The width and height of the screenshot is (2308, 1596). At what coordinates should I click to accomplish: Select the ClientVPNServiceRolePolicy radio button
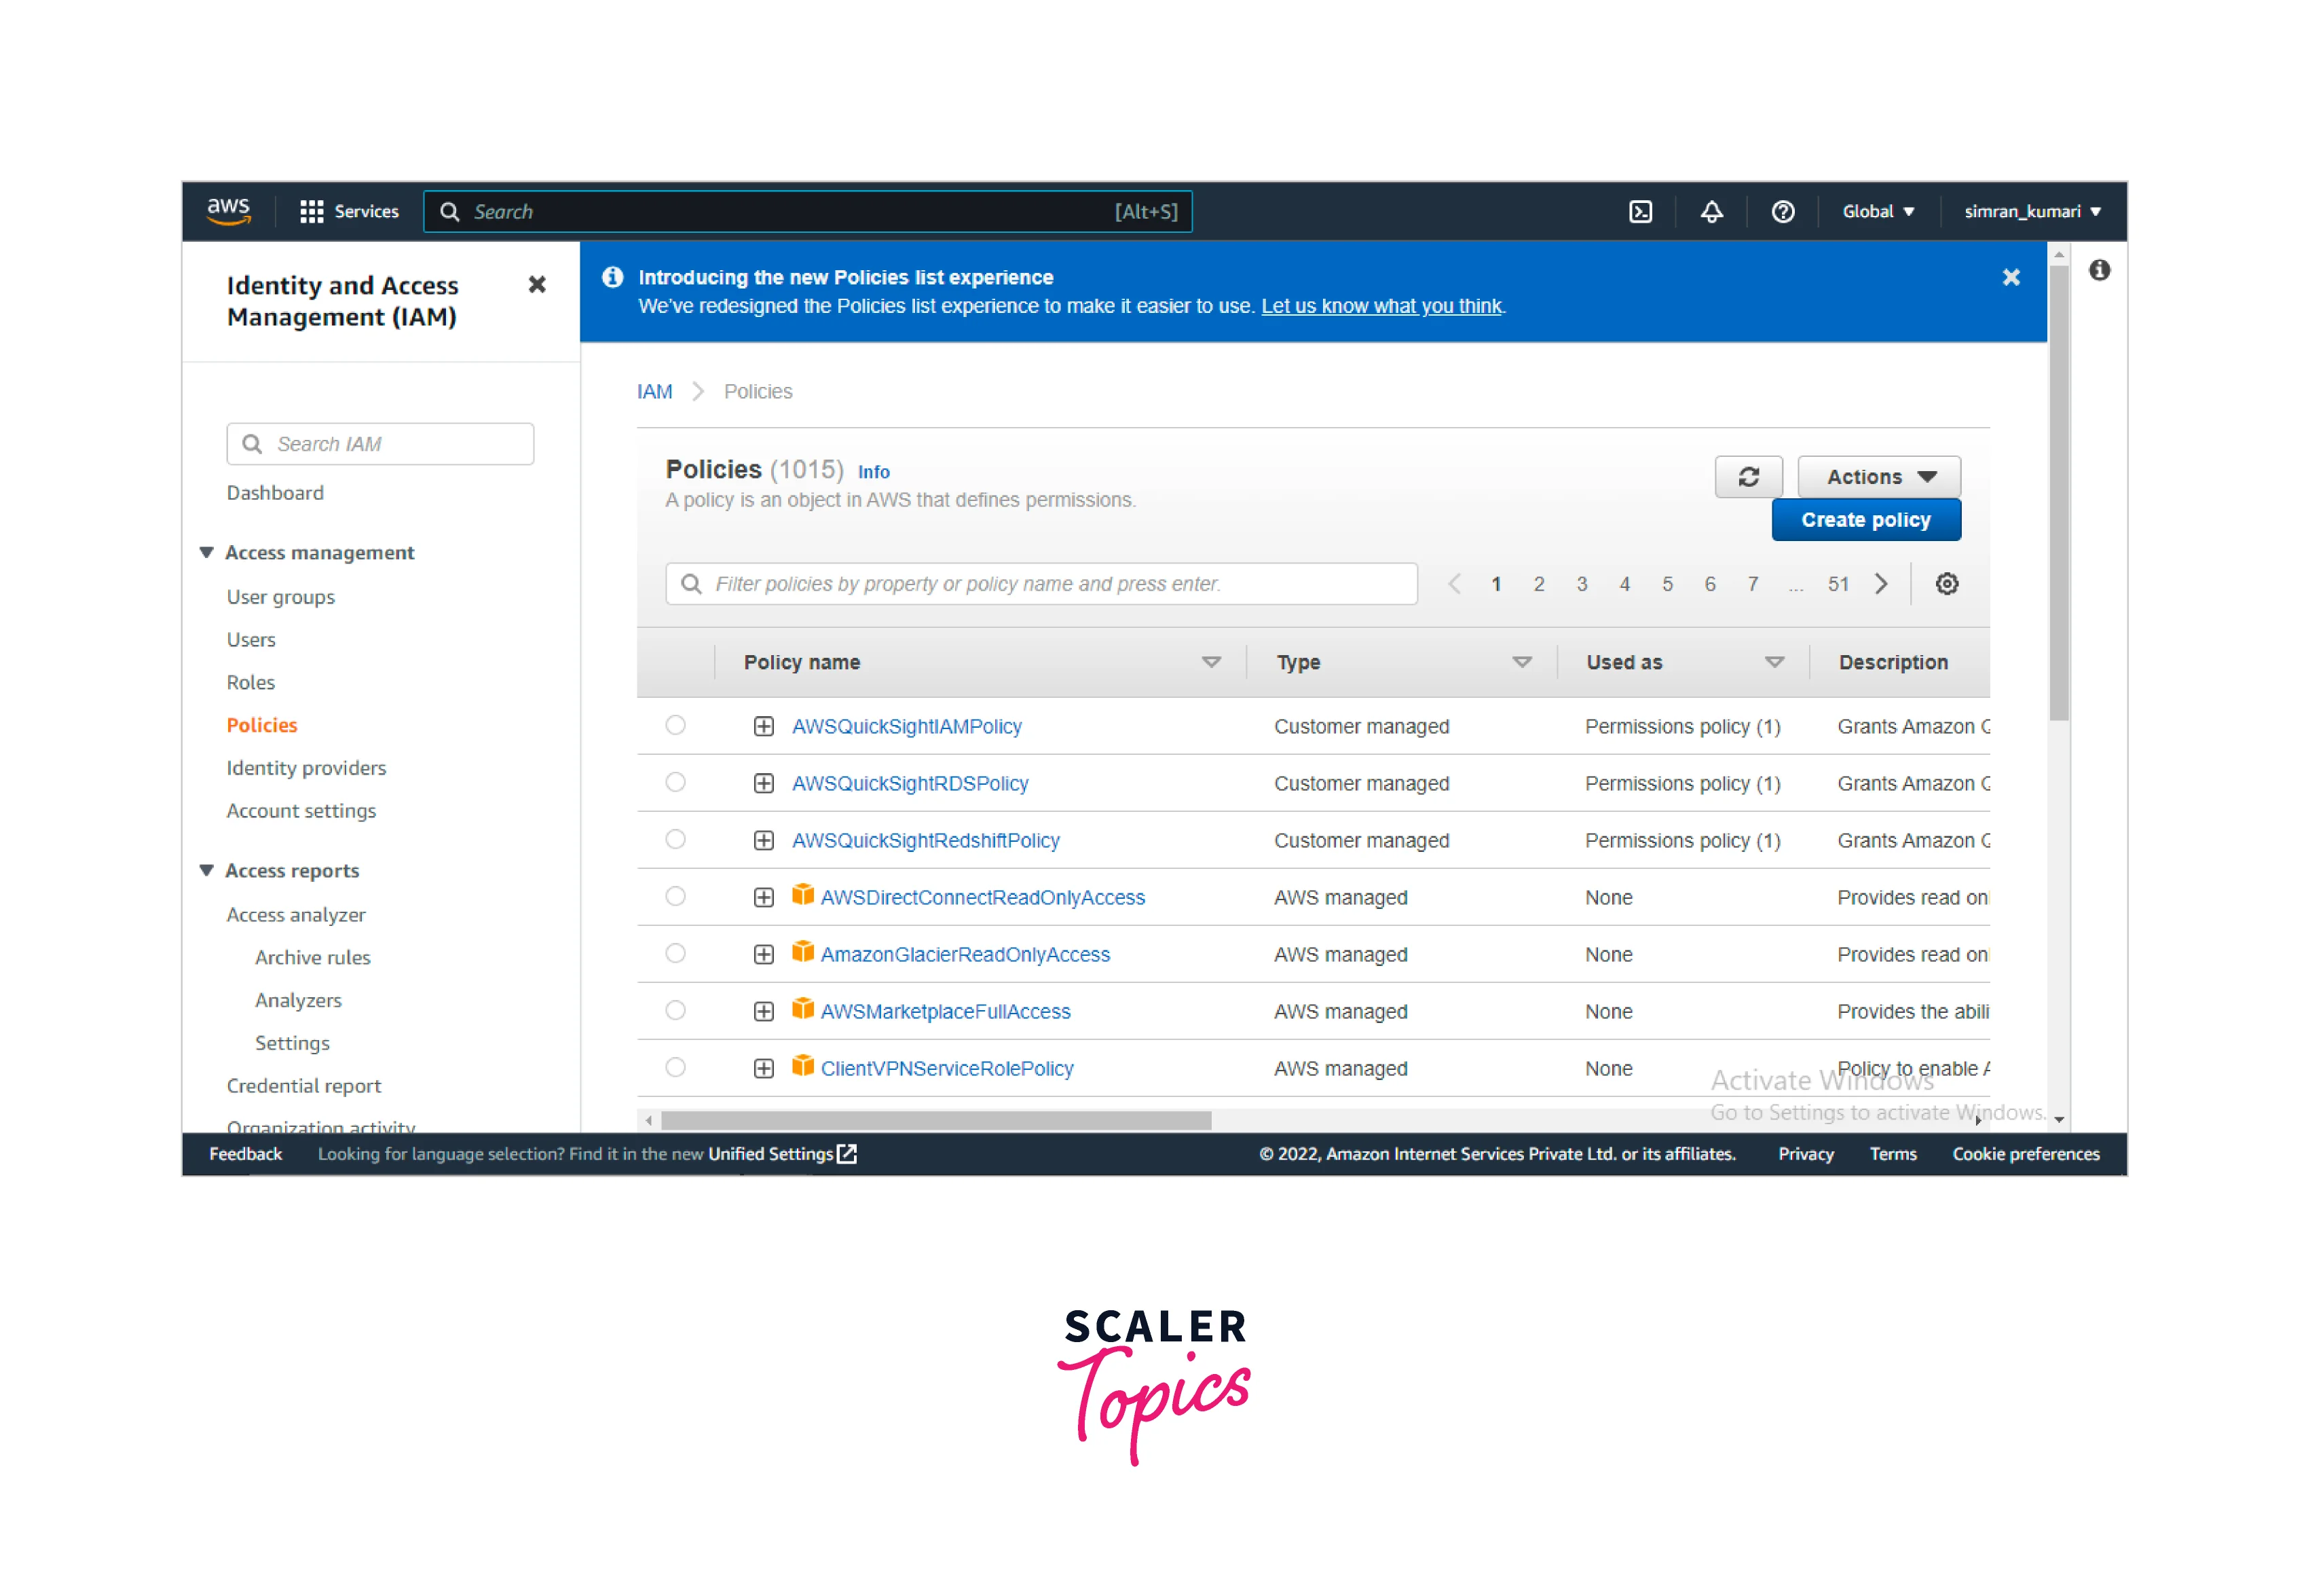(x=676, y=1068)
